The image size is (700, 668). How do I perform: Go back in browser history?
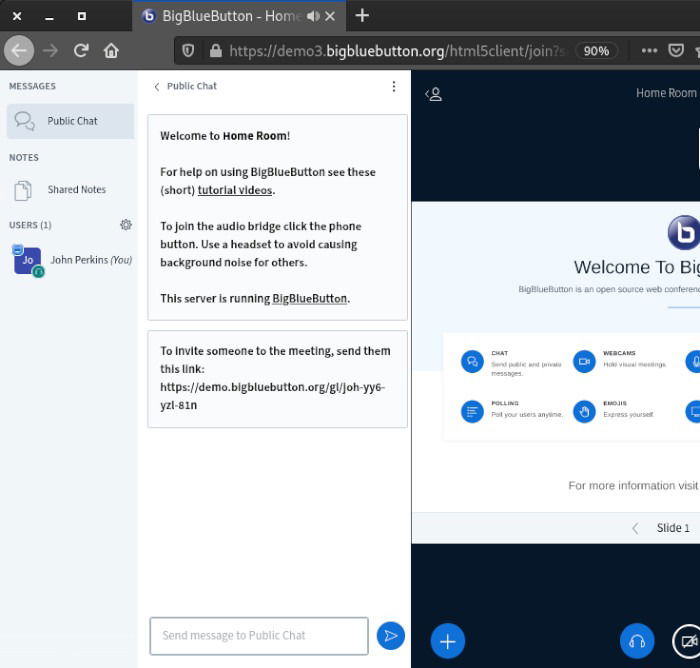click(x=19, y=51)
